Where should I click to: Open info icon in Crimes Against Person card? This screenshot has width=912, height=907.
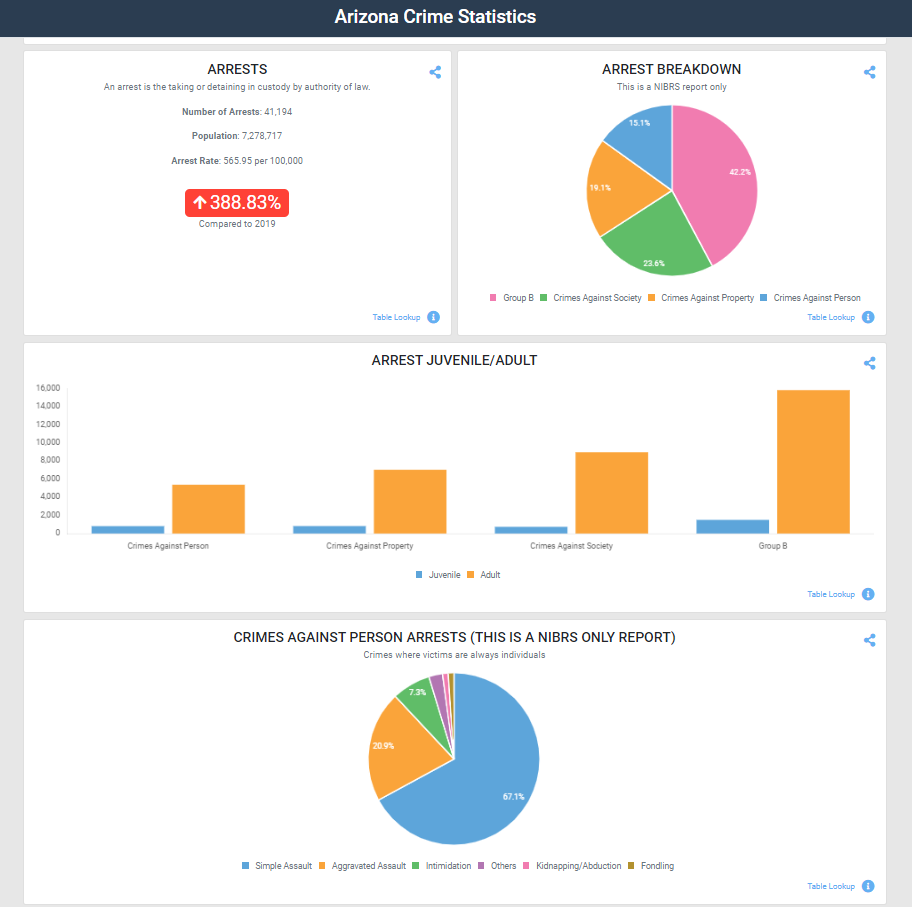pyautogui.click(x=867, y=886)
